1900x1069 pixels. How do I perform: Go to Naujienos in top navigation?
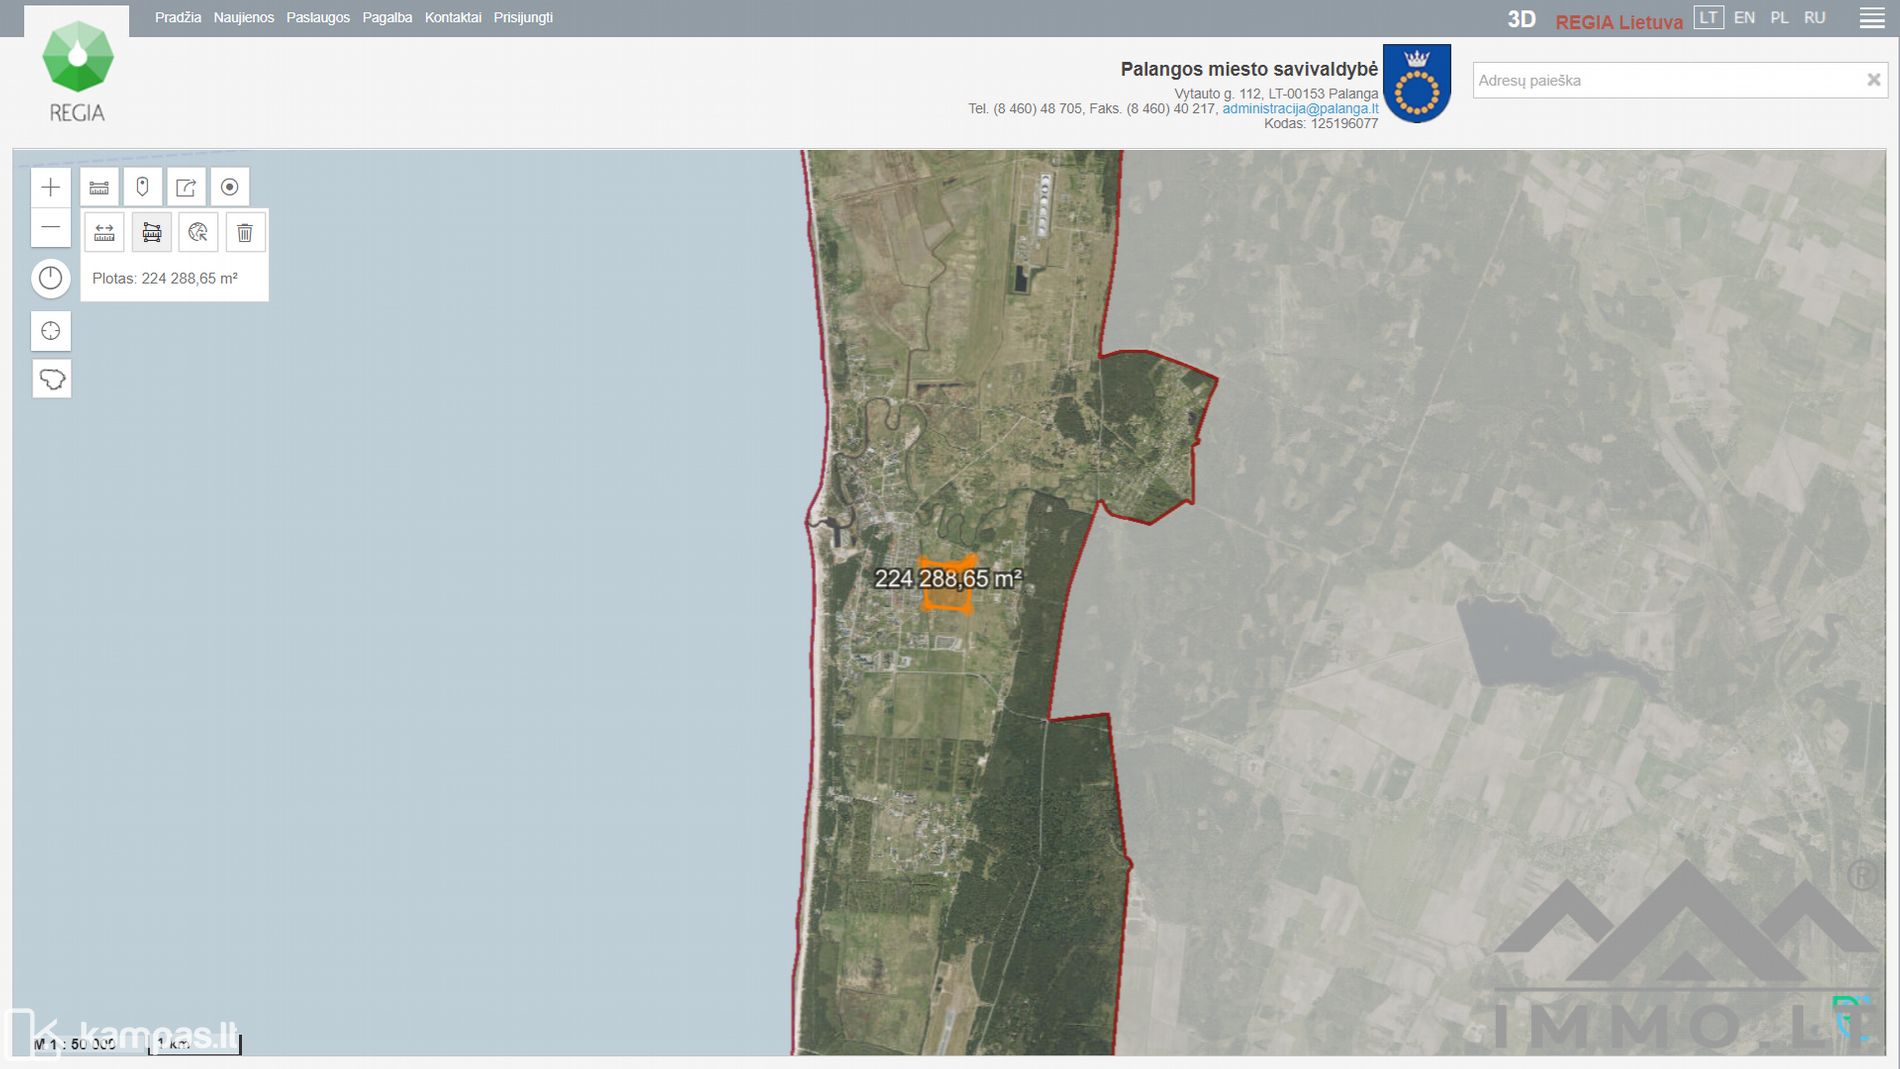[x=243, y=18]
